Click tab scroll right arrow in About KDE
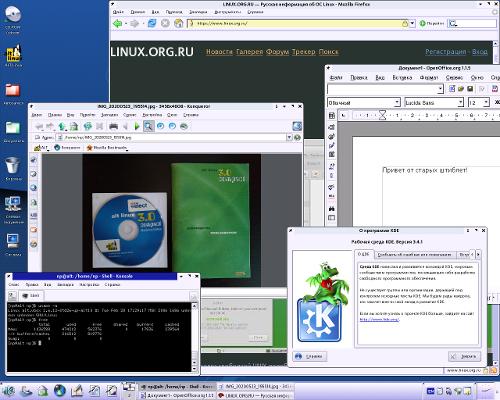Screen dimensions: 500x400 478,254
